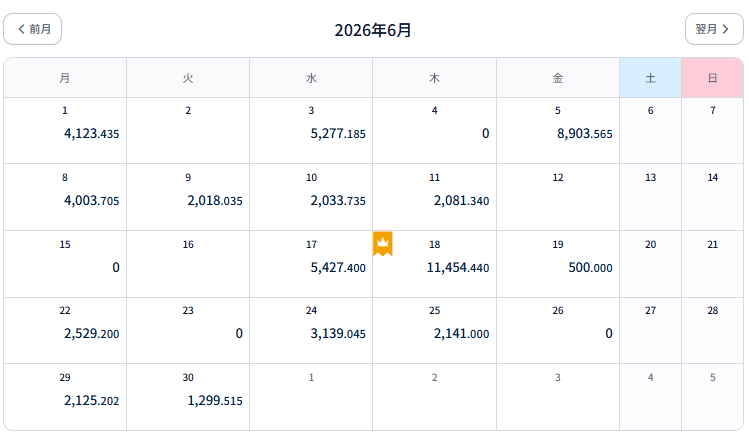Select June 29 cell showing 2,125.202
Viewport: 749px width, 434px height.
coord(65,397)
